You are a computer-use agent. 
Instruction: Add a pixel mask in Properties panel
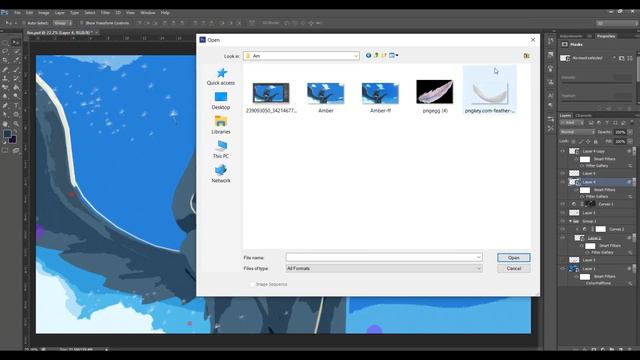click(622, 58)
